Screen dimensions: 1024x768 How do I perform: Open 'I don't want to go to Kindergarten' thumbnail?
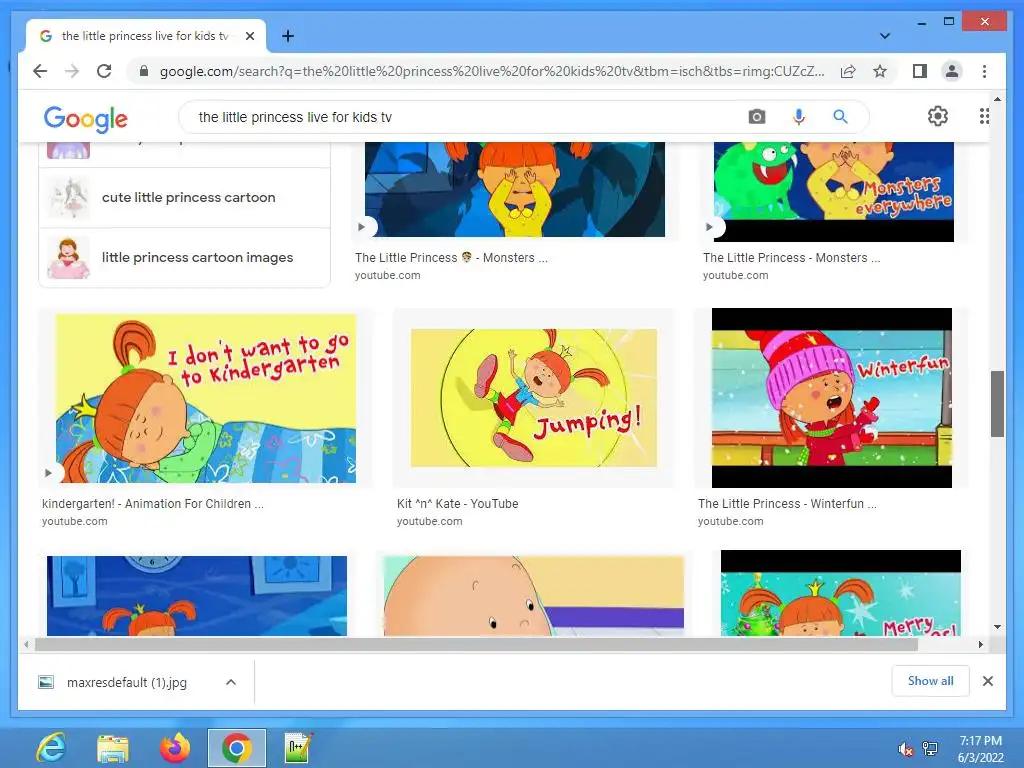[206, 398]
